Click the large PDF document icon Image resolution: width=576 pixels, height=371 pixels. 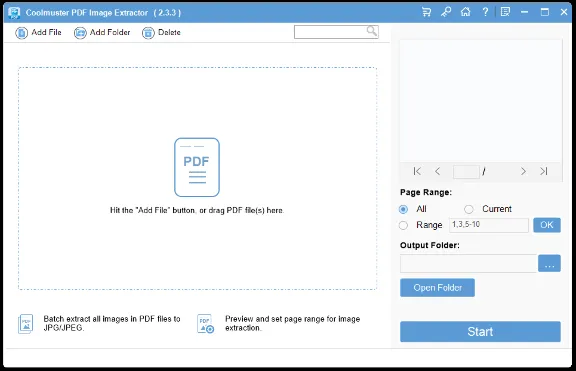pos(197,167)
